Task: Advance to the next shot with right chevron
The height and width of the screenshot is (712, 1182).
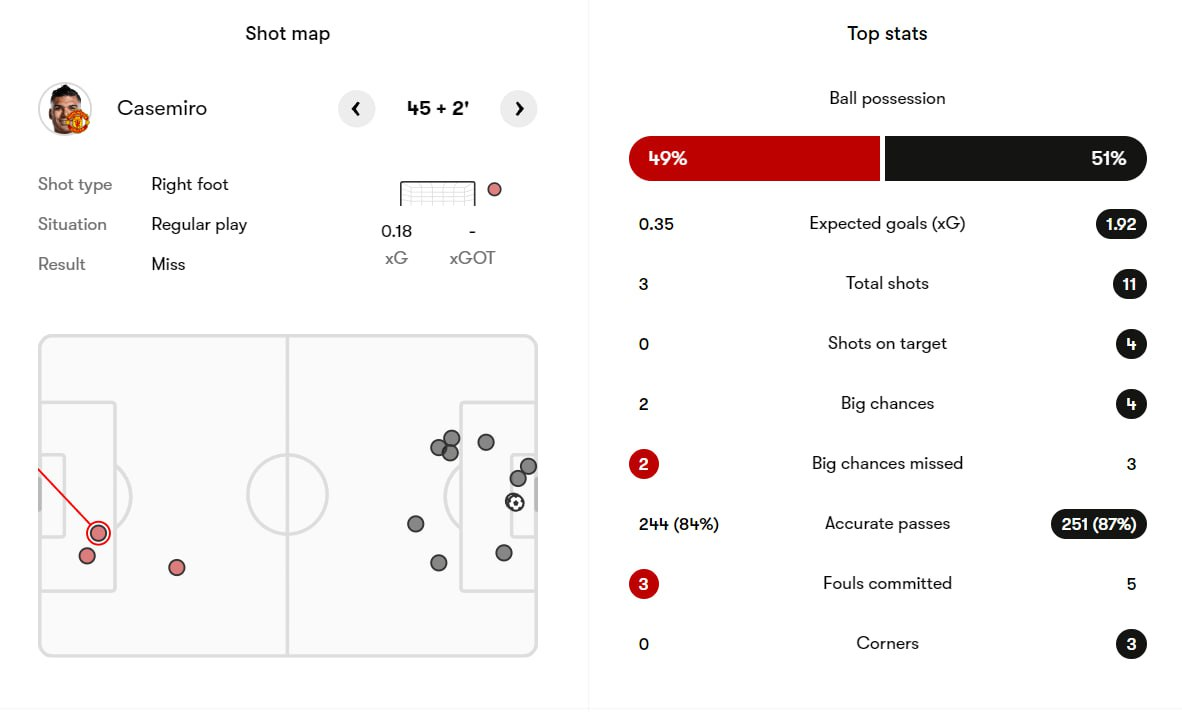Action: 519,109
